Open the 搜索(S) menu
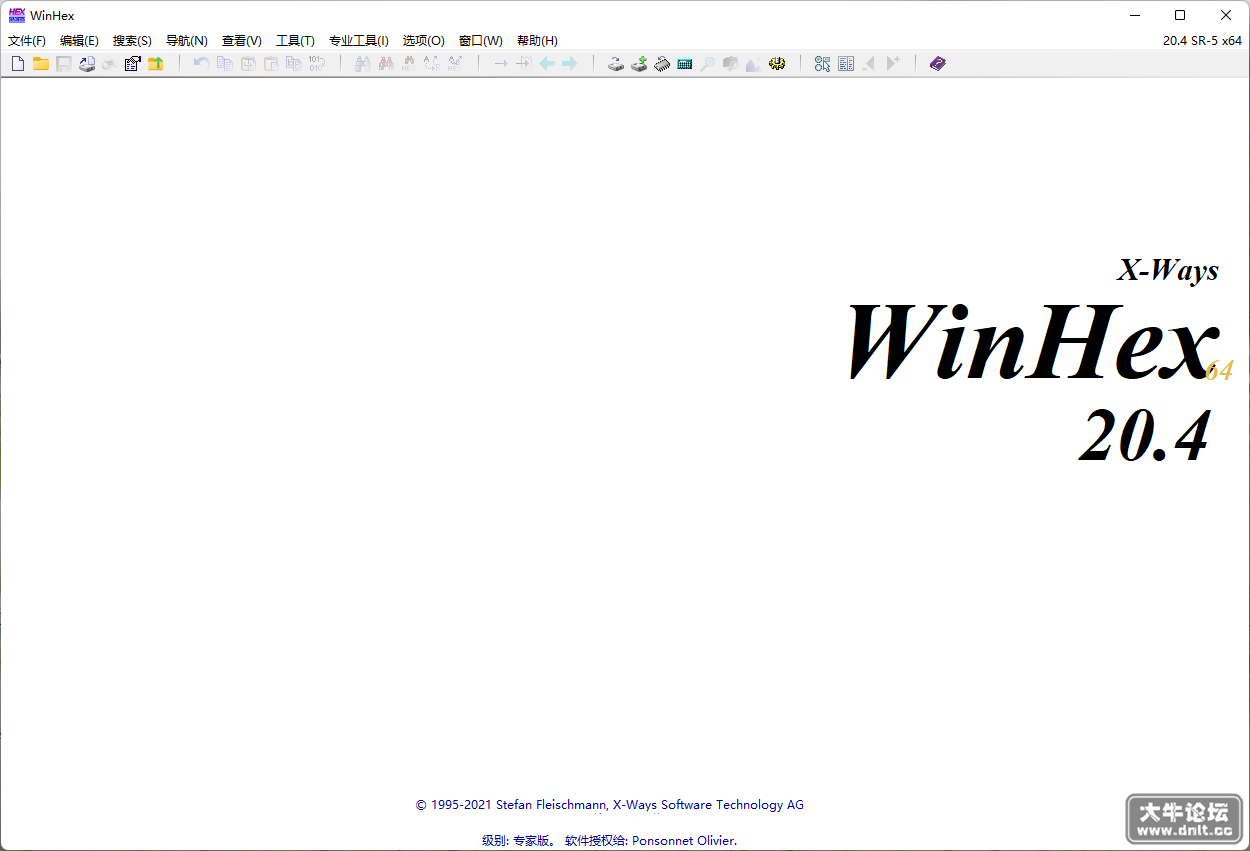 [132, 41]
